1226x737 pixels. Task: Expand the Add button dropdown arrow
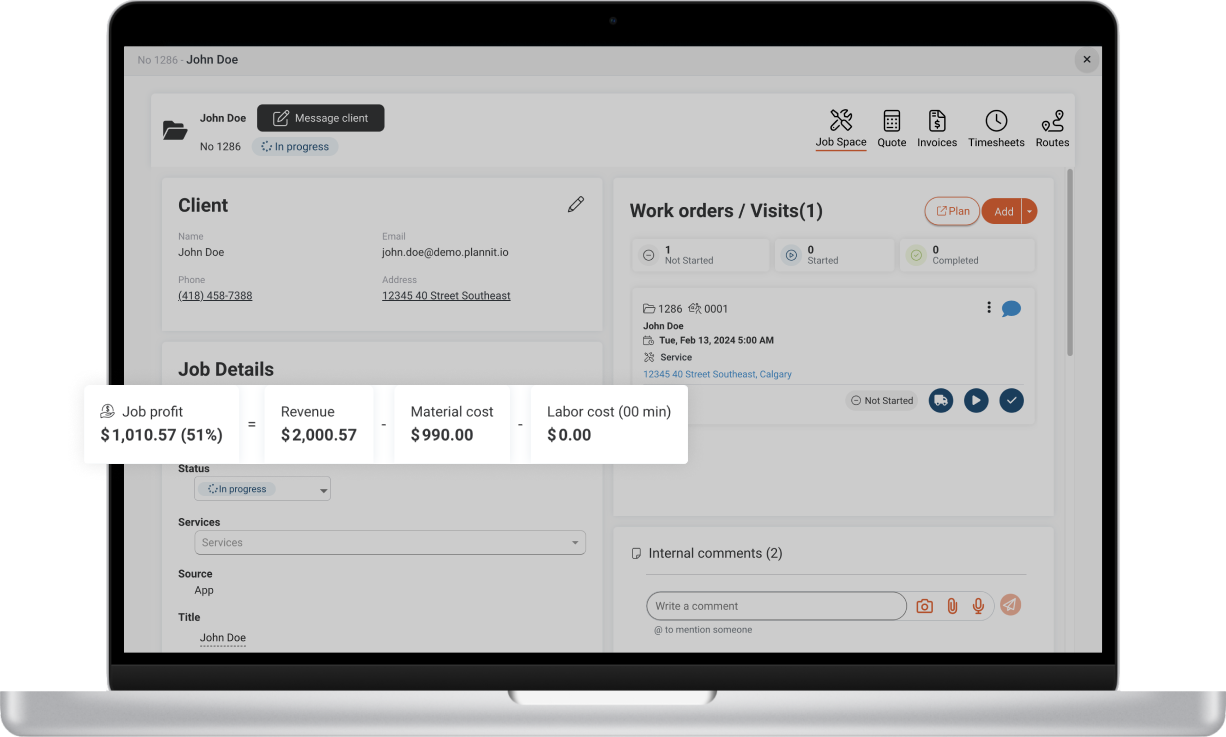[x=1030, y=211]
